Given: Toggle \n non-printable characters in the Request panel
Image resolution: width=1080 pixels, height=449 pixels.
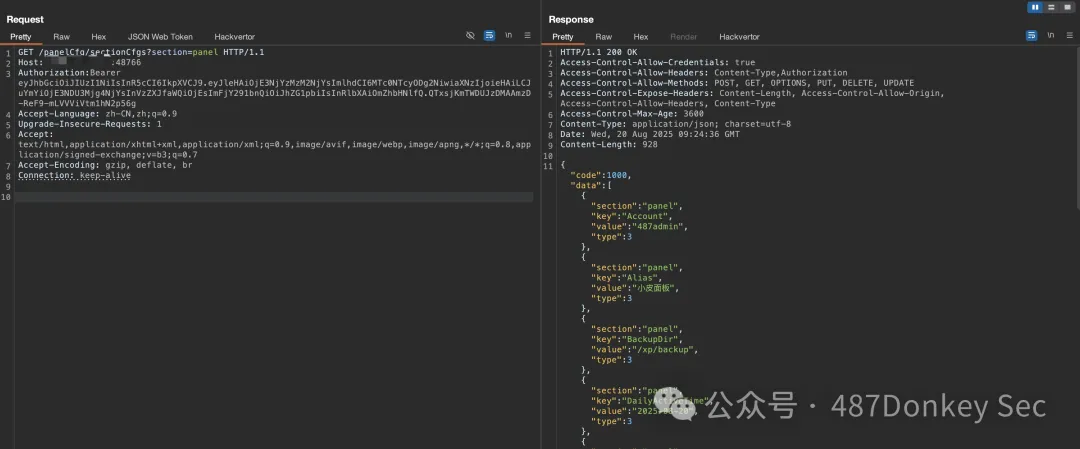Looking at the screenshot, I should 508,35.
